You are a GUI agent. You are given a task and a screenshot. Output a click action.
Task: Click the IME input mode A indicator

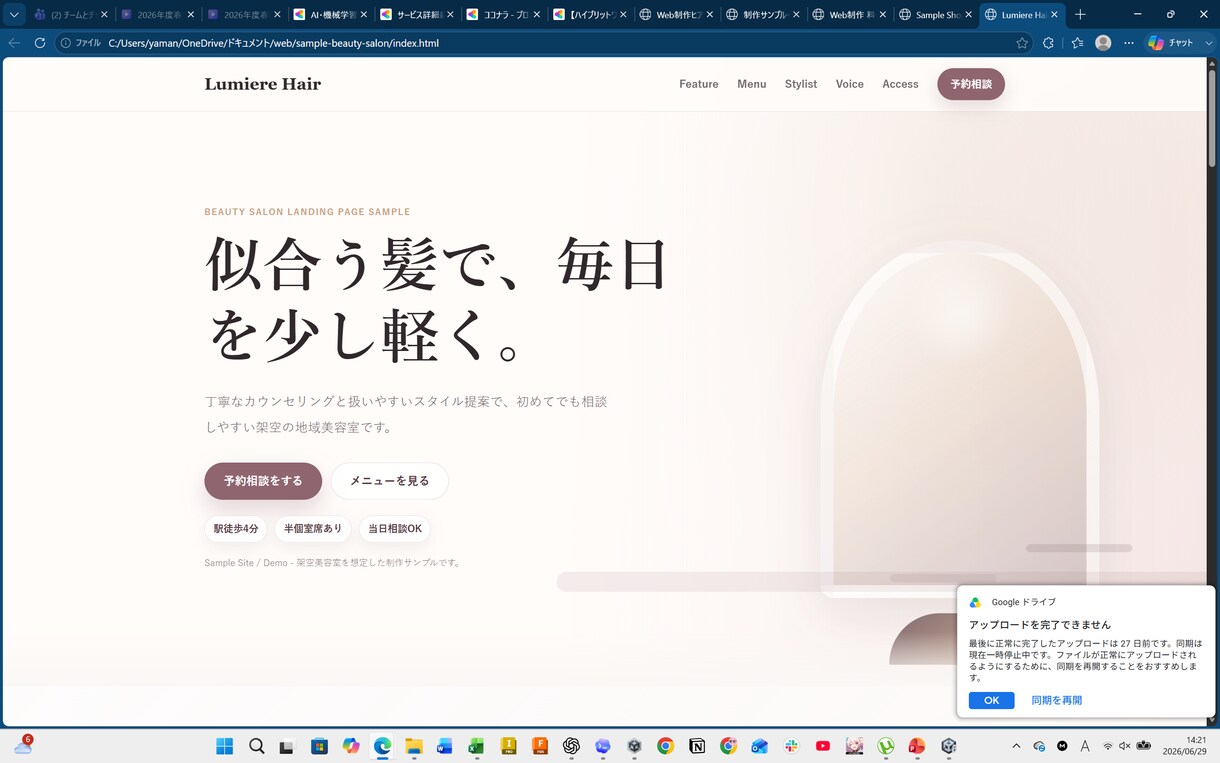(1085, 746)
